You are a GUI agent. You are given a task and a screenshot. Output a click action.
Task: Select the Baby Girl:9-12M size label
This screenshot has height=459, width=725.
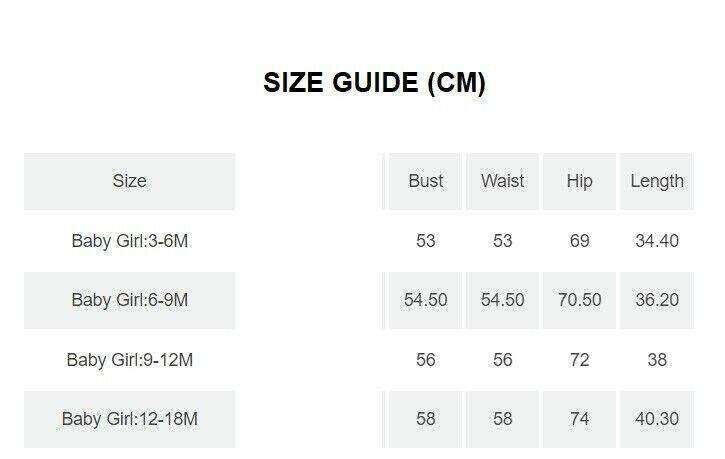point(129,360)
